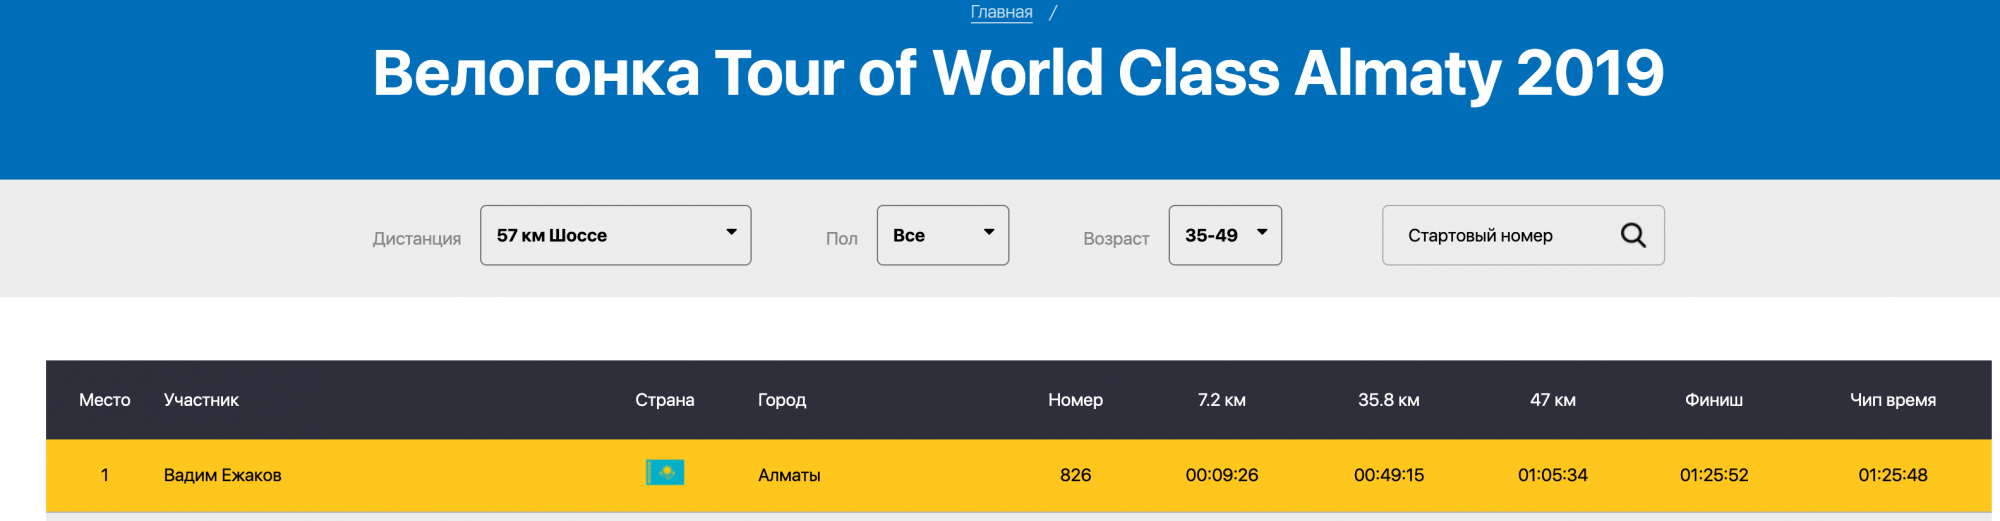Click the Участник column header

tap(201, 400)
